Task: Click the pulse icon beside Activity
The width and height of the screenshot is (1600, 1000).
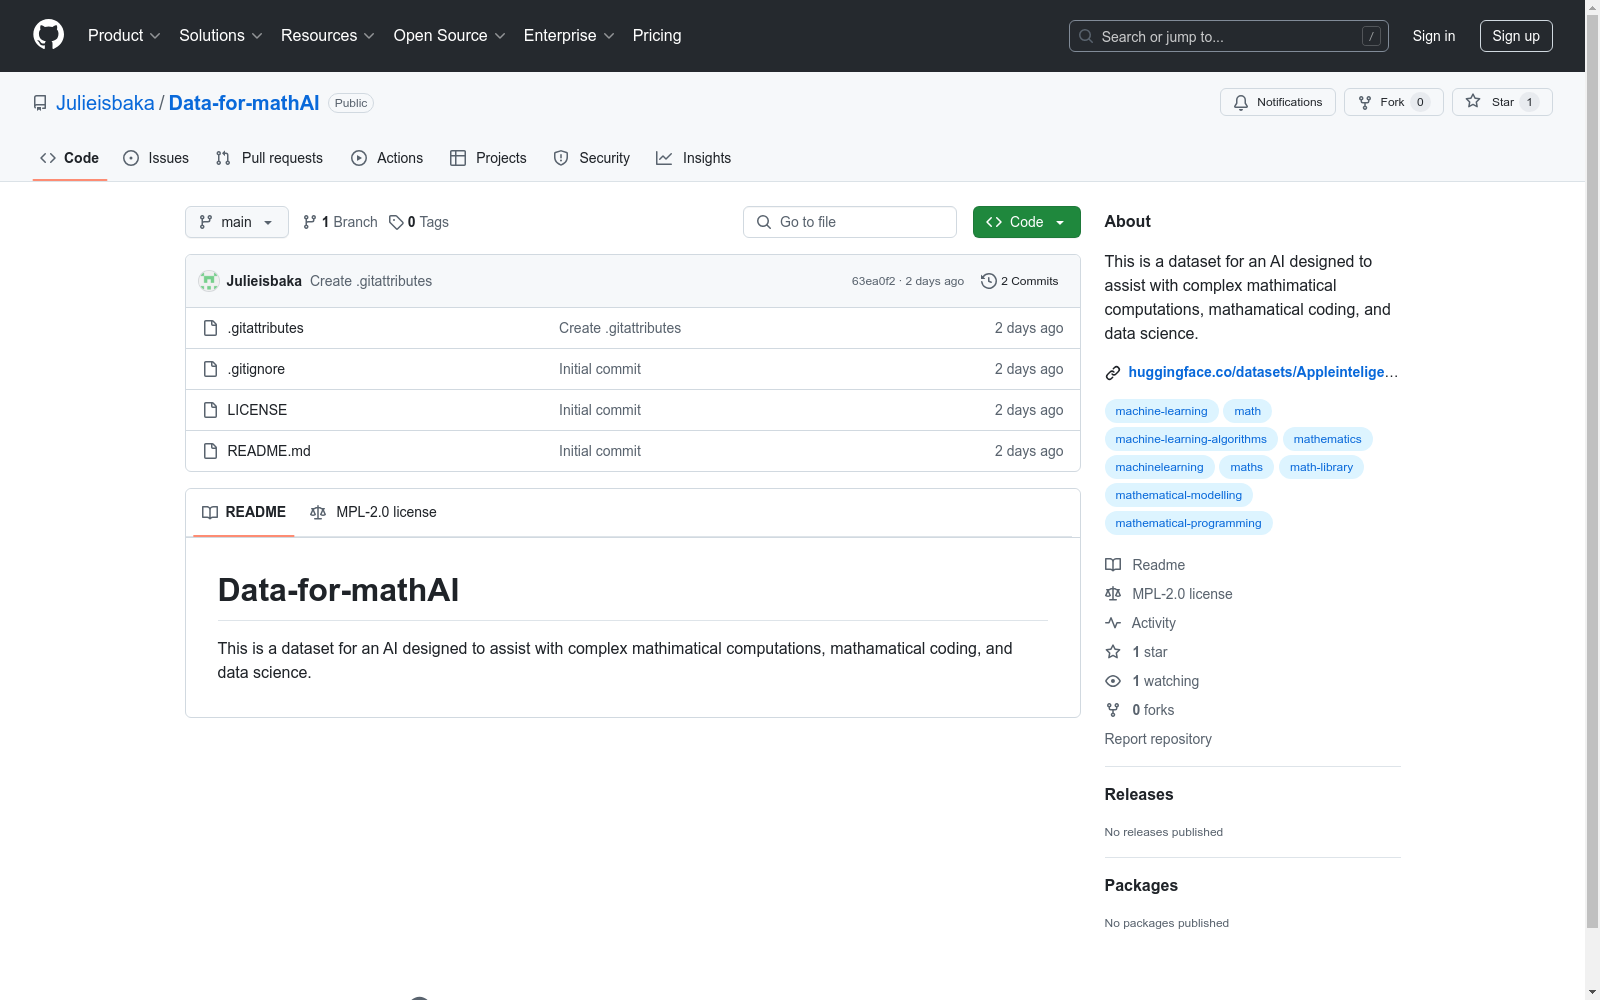Action: (x=1113, y=623)
